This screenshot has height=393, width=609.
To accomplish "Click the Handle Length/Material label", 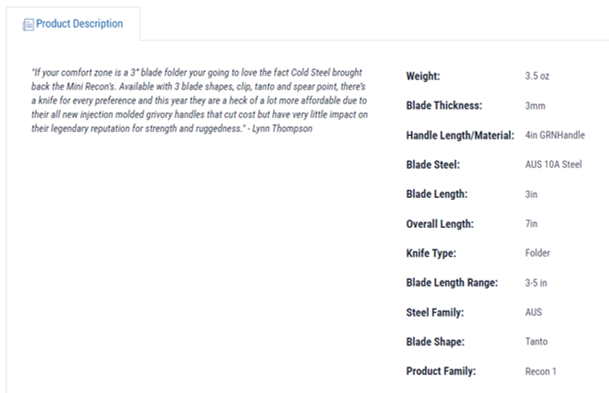I will point(460,136).
